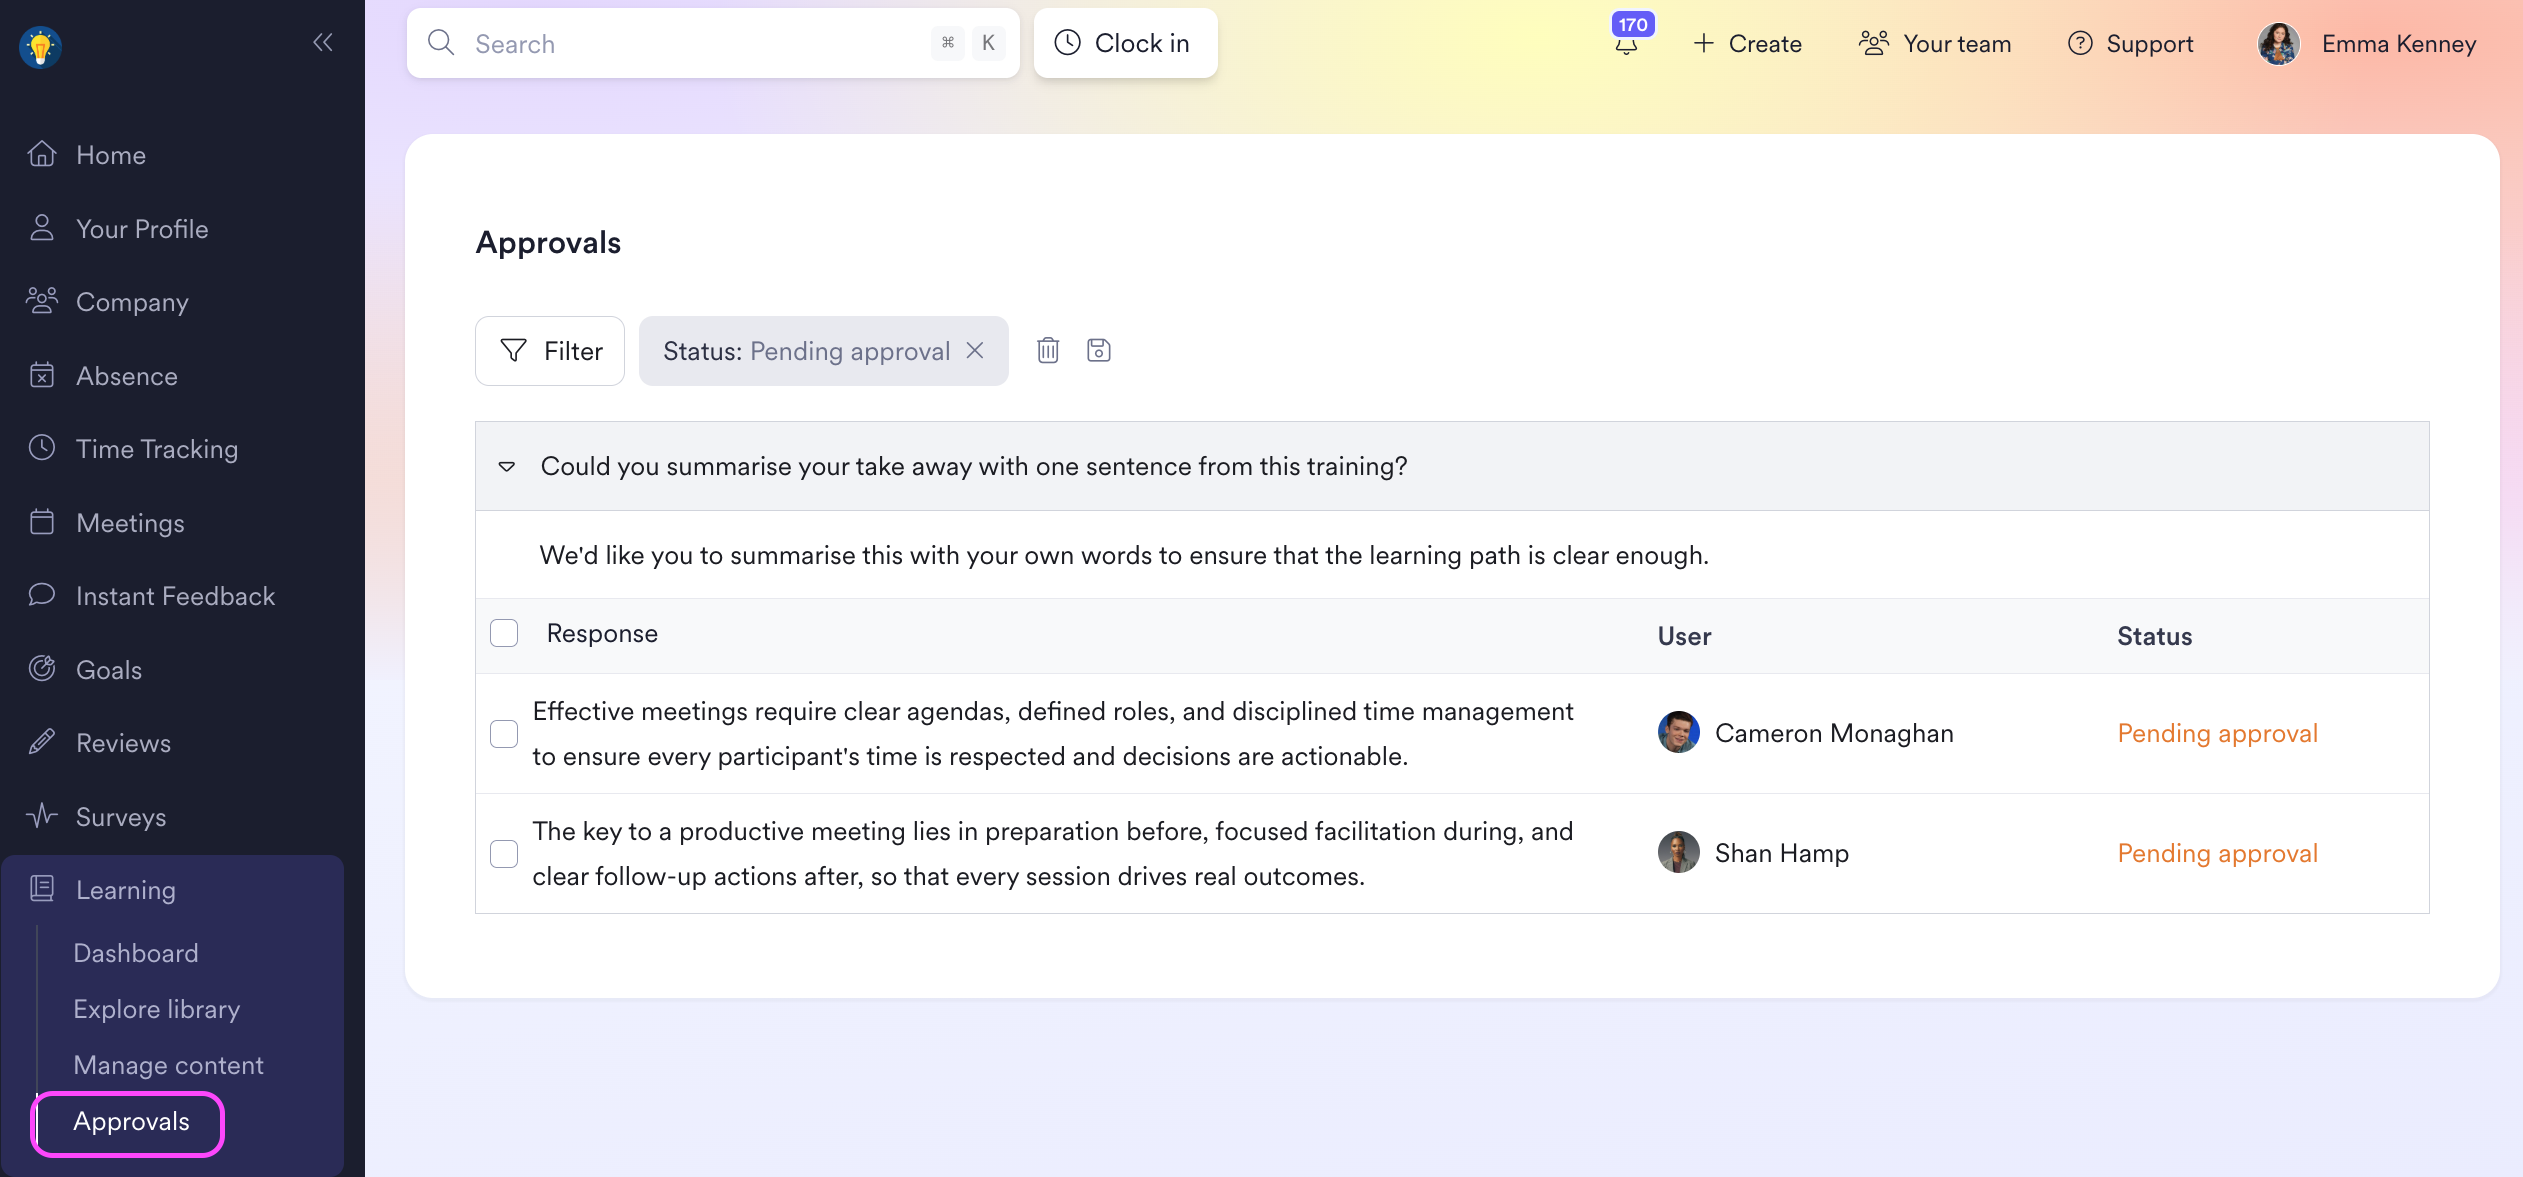2523x1177 pixels.
Task: Check Cameron Monaghan's response checkbox
Action: coord(504,734)
